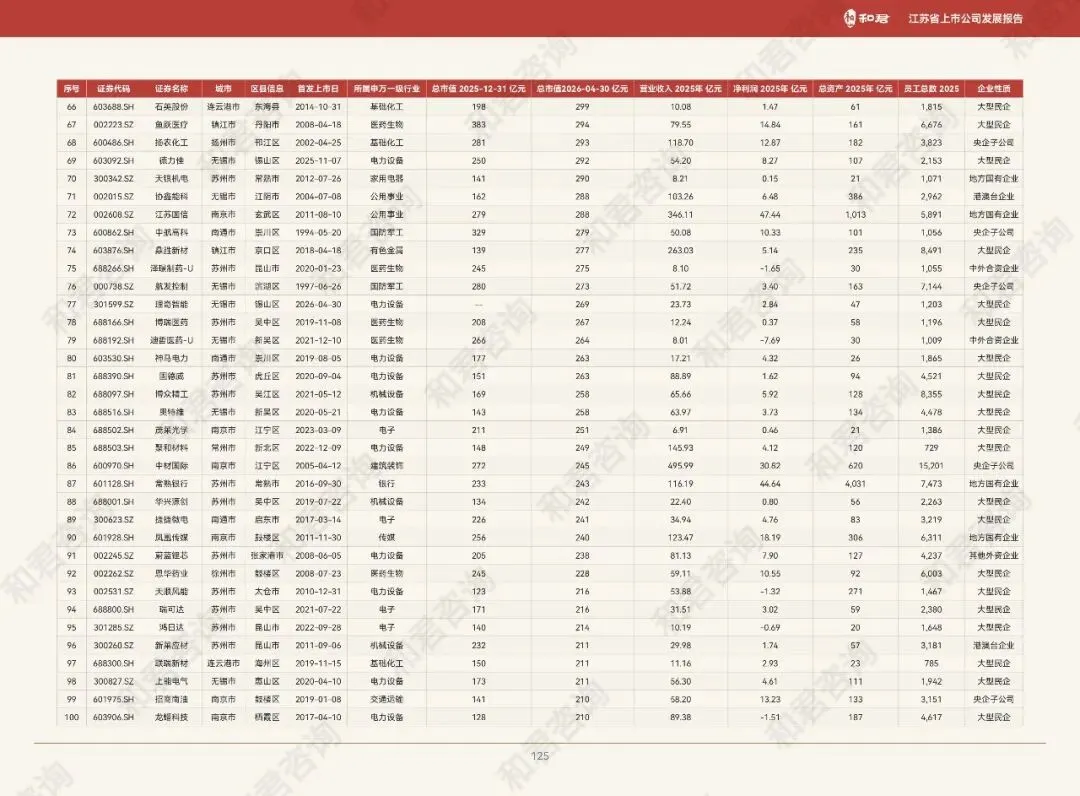Image resolution: width=1080 pixels, height=796 pixels.
Task: Click the 总市值 2025-12-31 亿元 header
Action: point(479,89)
